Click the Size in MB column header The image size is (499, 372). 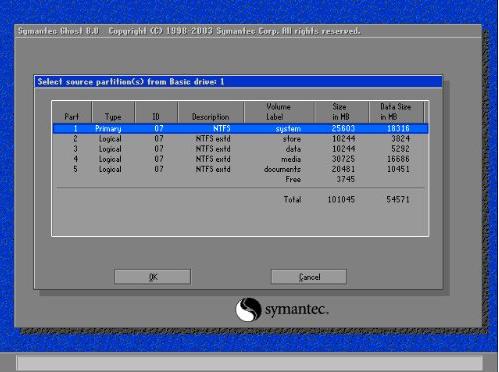341,112
